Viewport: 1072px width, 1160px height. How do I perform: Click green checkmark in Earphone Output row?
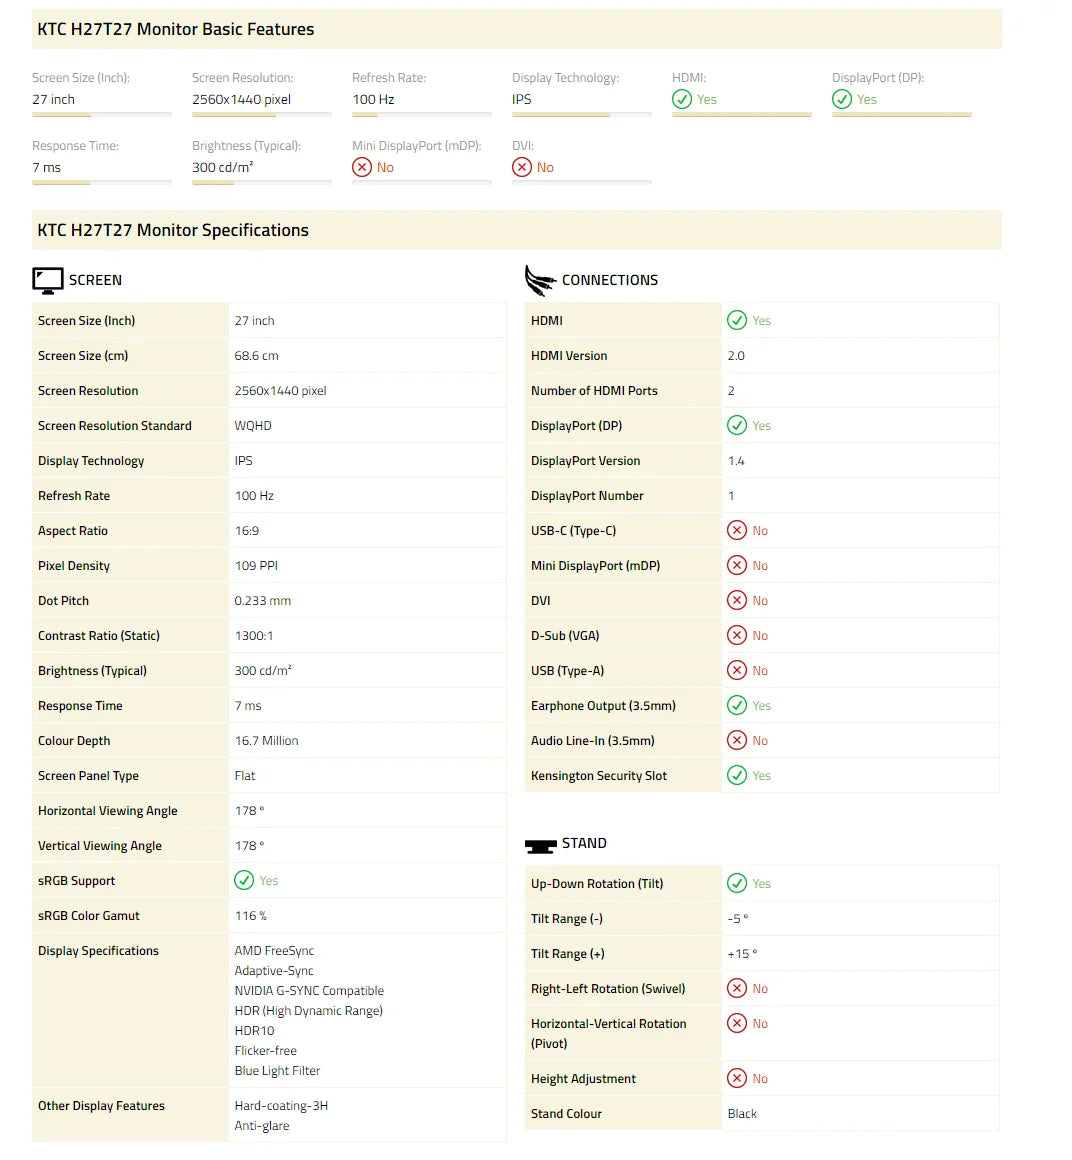point(737,705)
